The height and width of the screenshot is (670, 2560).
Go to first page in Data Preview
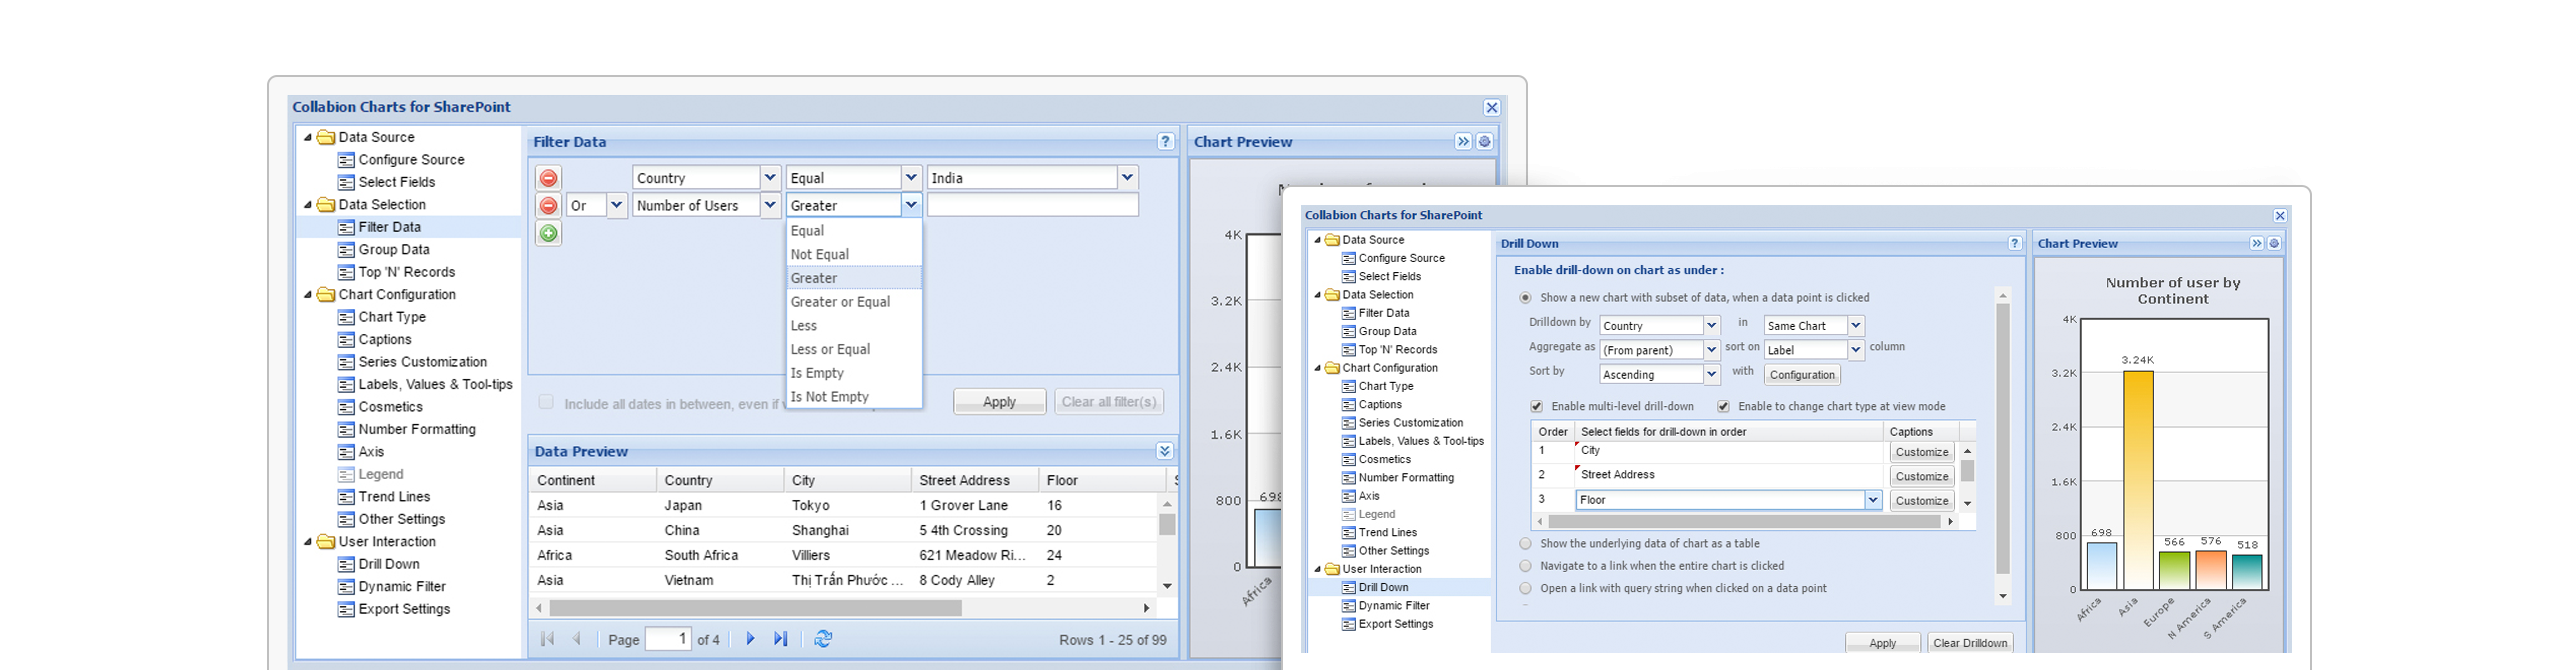click(x=547, y=639)
